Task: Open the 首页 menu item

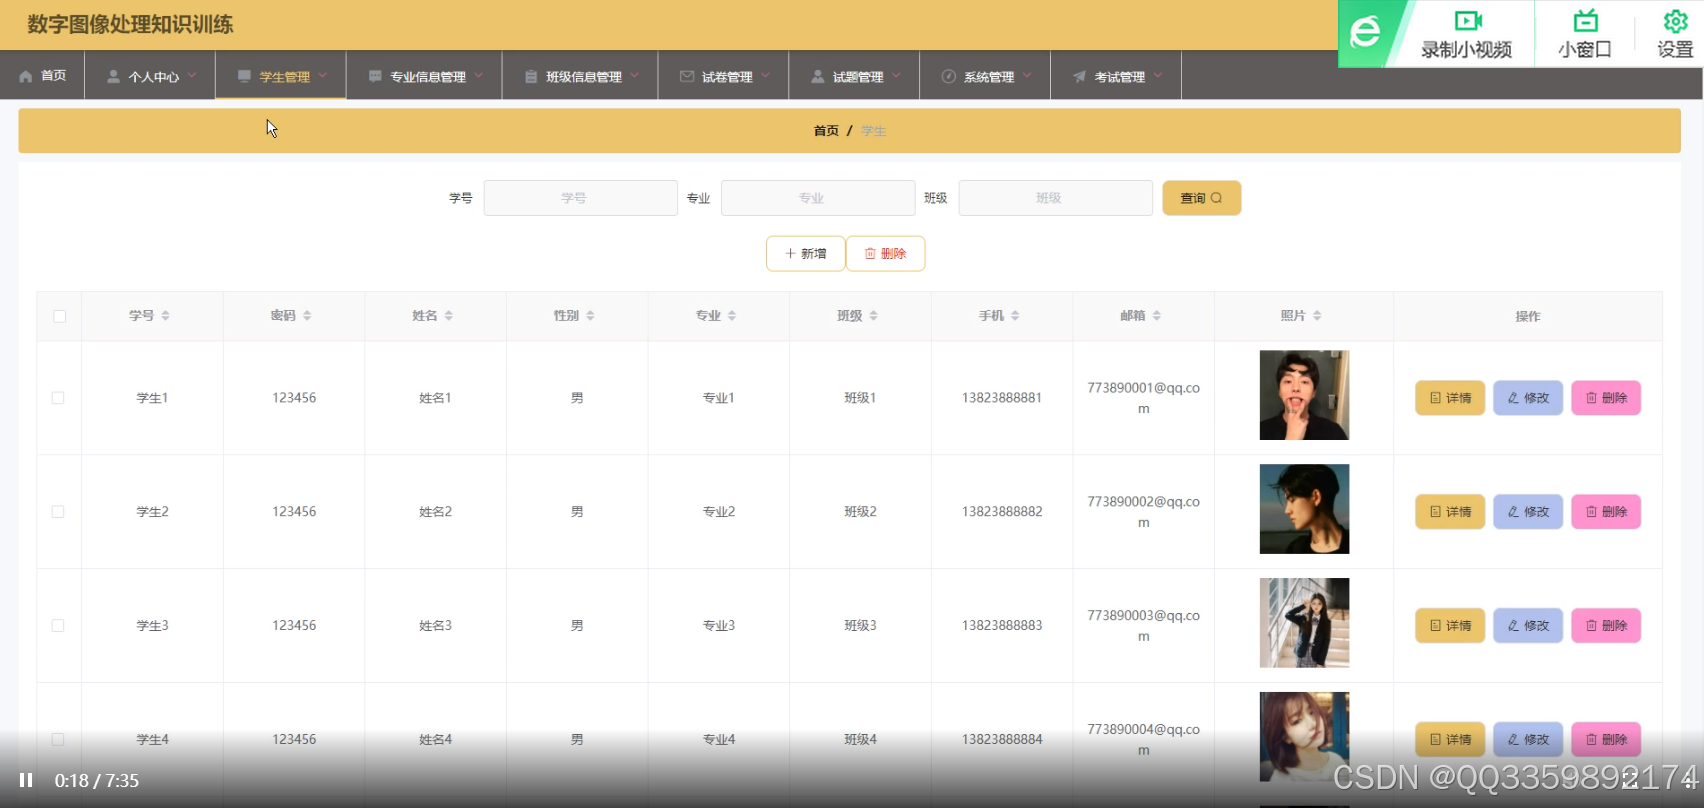Action: point(42,76)
